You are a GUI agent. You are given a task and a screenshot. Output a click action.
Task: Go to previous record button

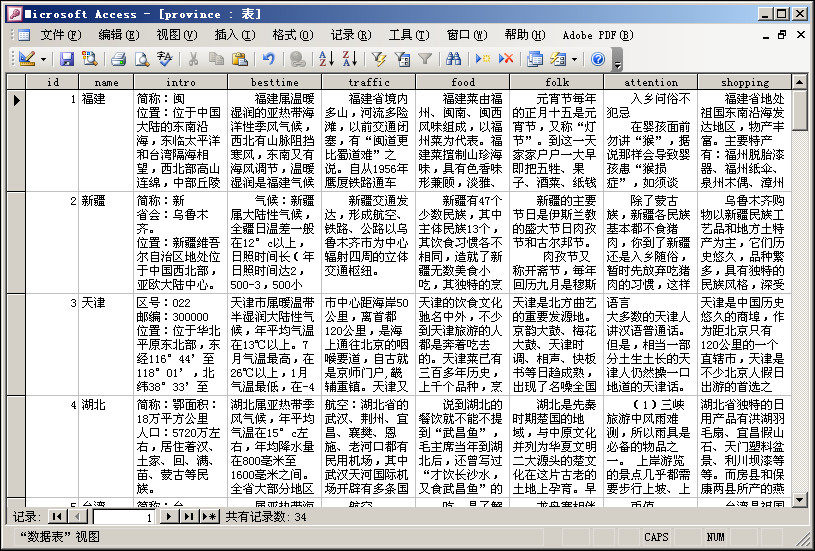click(x=77, y=517)
